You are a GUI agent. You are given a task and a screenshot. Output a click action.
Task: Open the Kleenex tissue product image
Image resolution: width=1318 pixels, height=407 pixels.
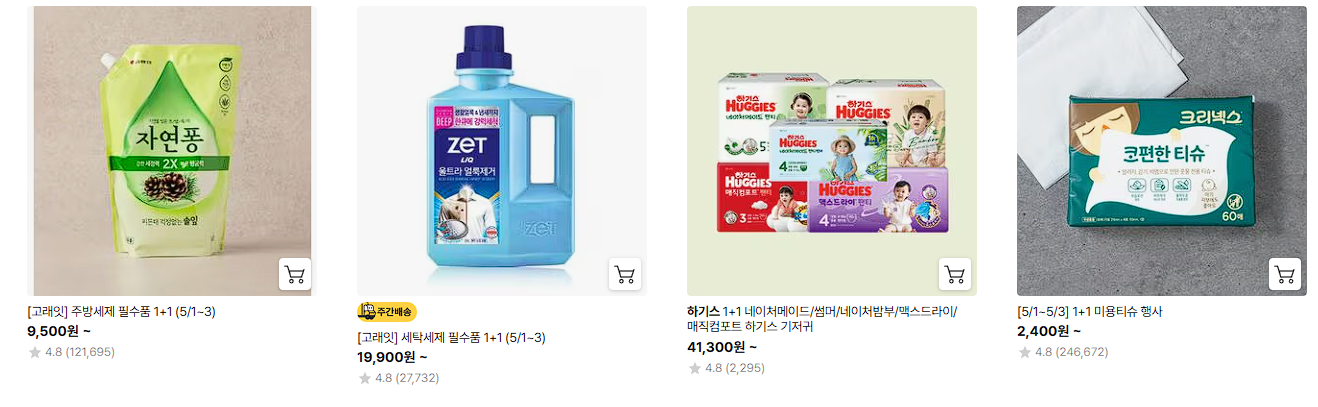point(1162,151)
